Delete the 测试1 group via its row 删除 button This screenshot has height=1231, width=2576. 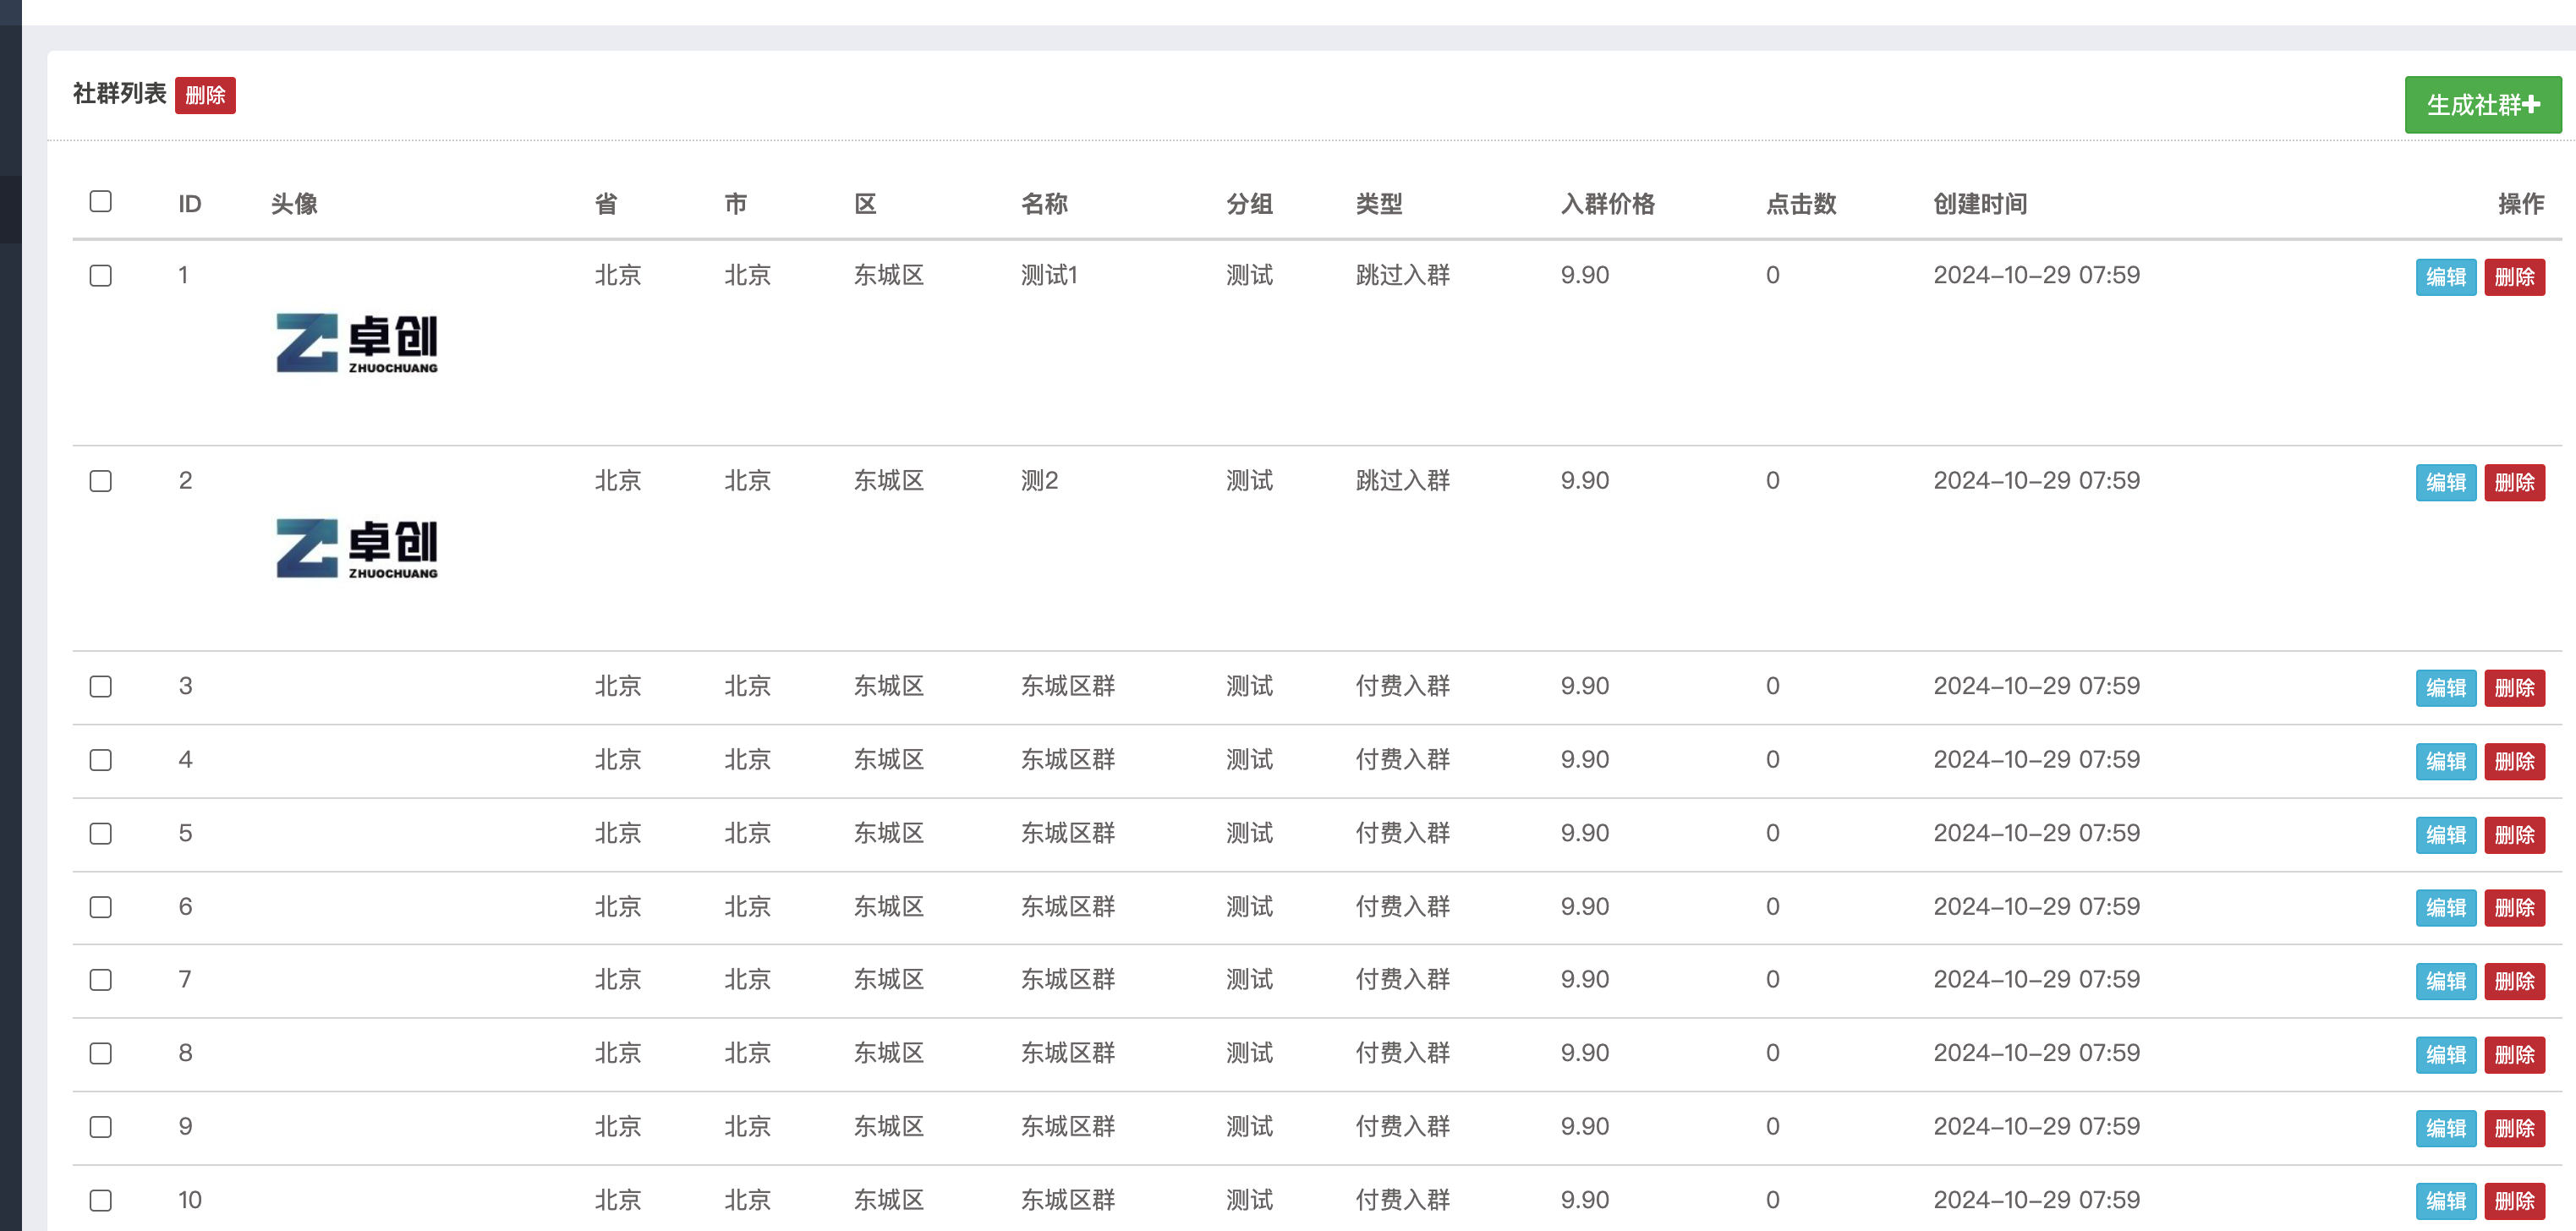click(x=2514, y=277)
